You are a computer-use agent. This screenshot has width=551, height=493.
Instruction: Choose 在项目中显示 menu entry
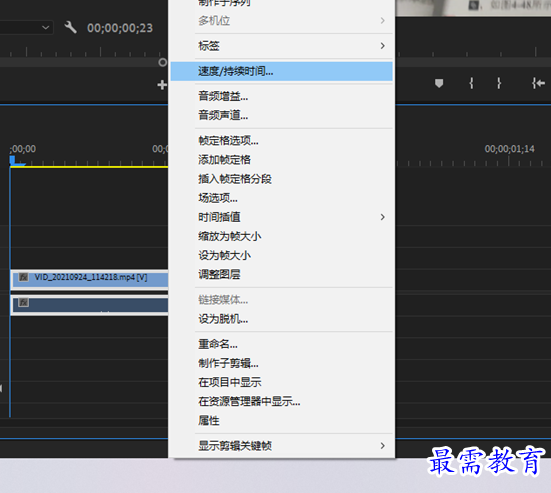tap(281, 382)
